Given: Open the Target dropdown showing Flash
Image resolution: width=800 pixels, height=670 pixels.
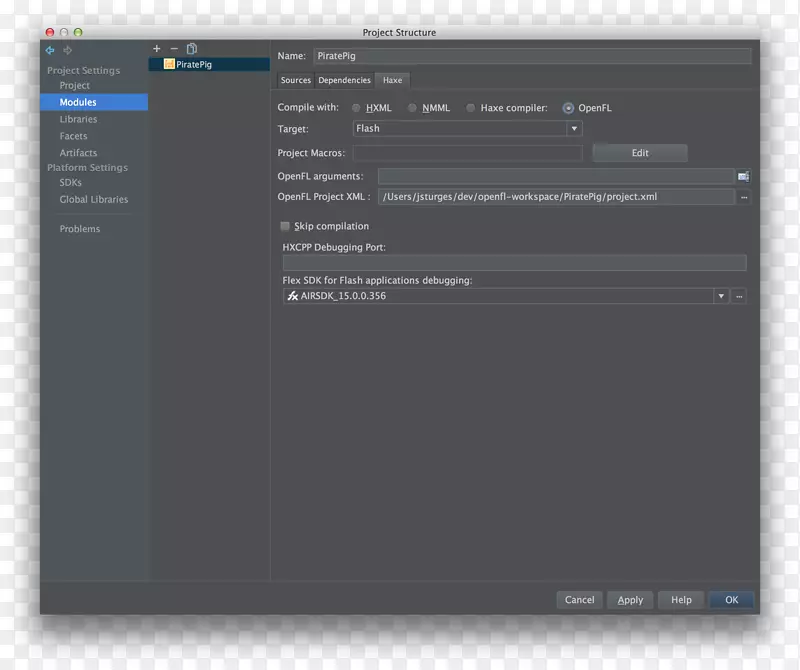Looking at the screenshot, I should point(574,128).
